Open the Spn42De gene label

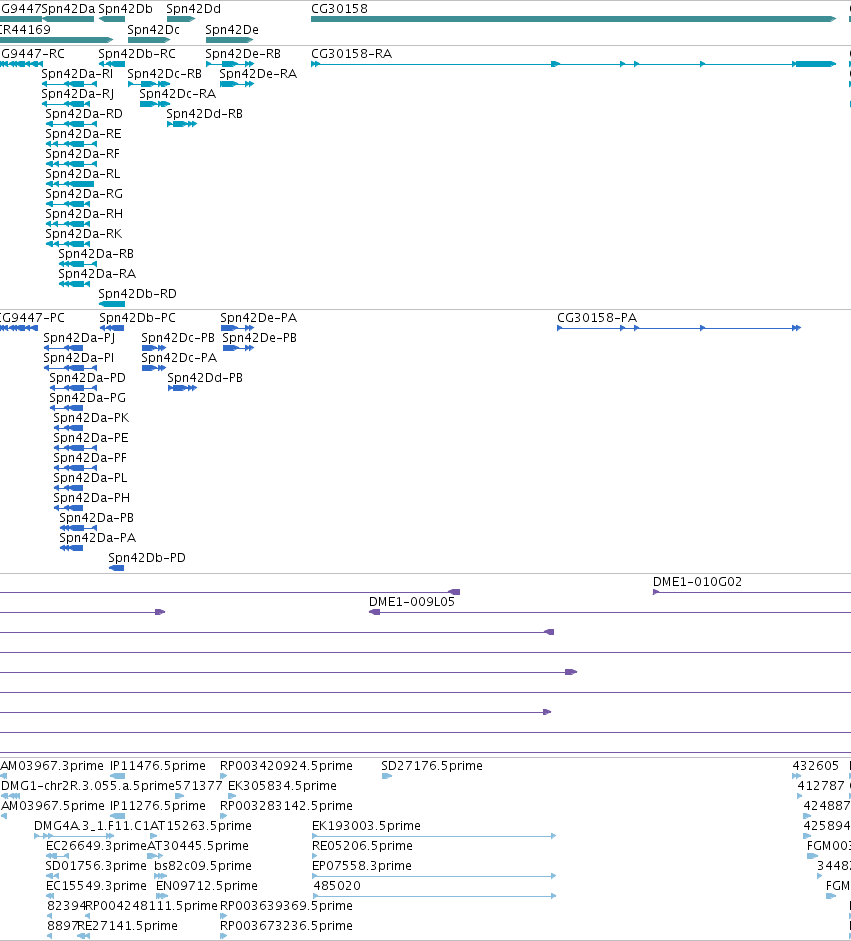click(232, 29)
